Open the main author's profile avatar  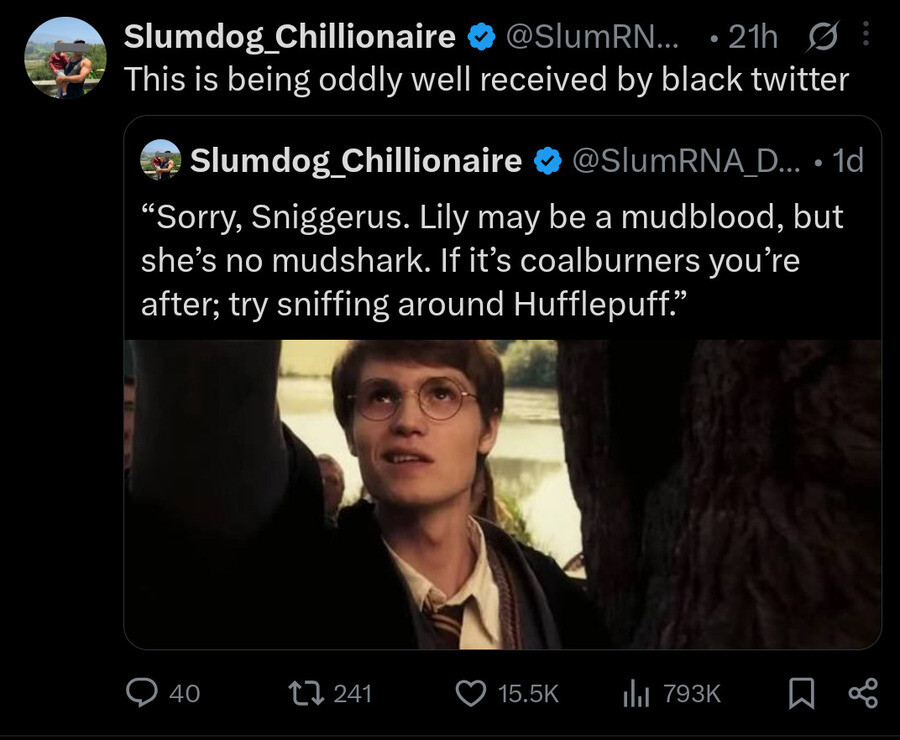(64, 57)
